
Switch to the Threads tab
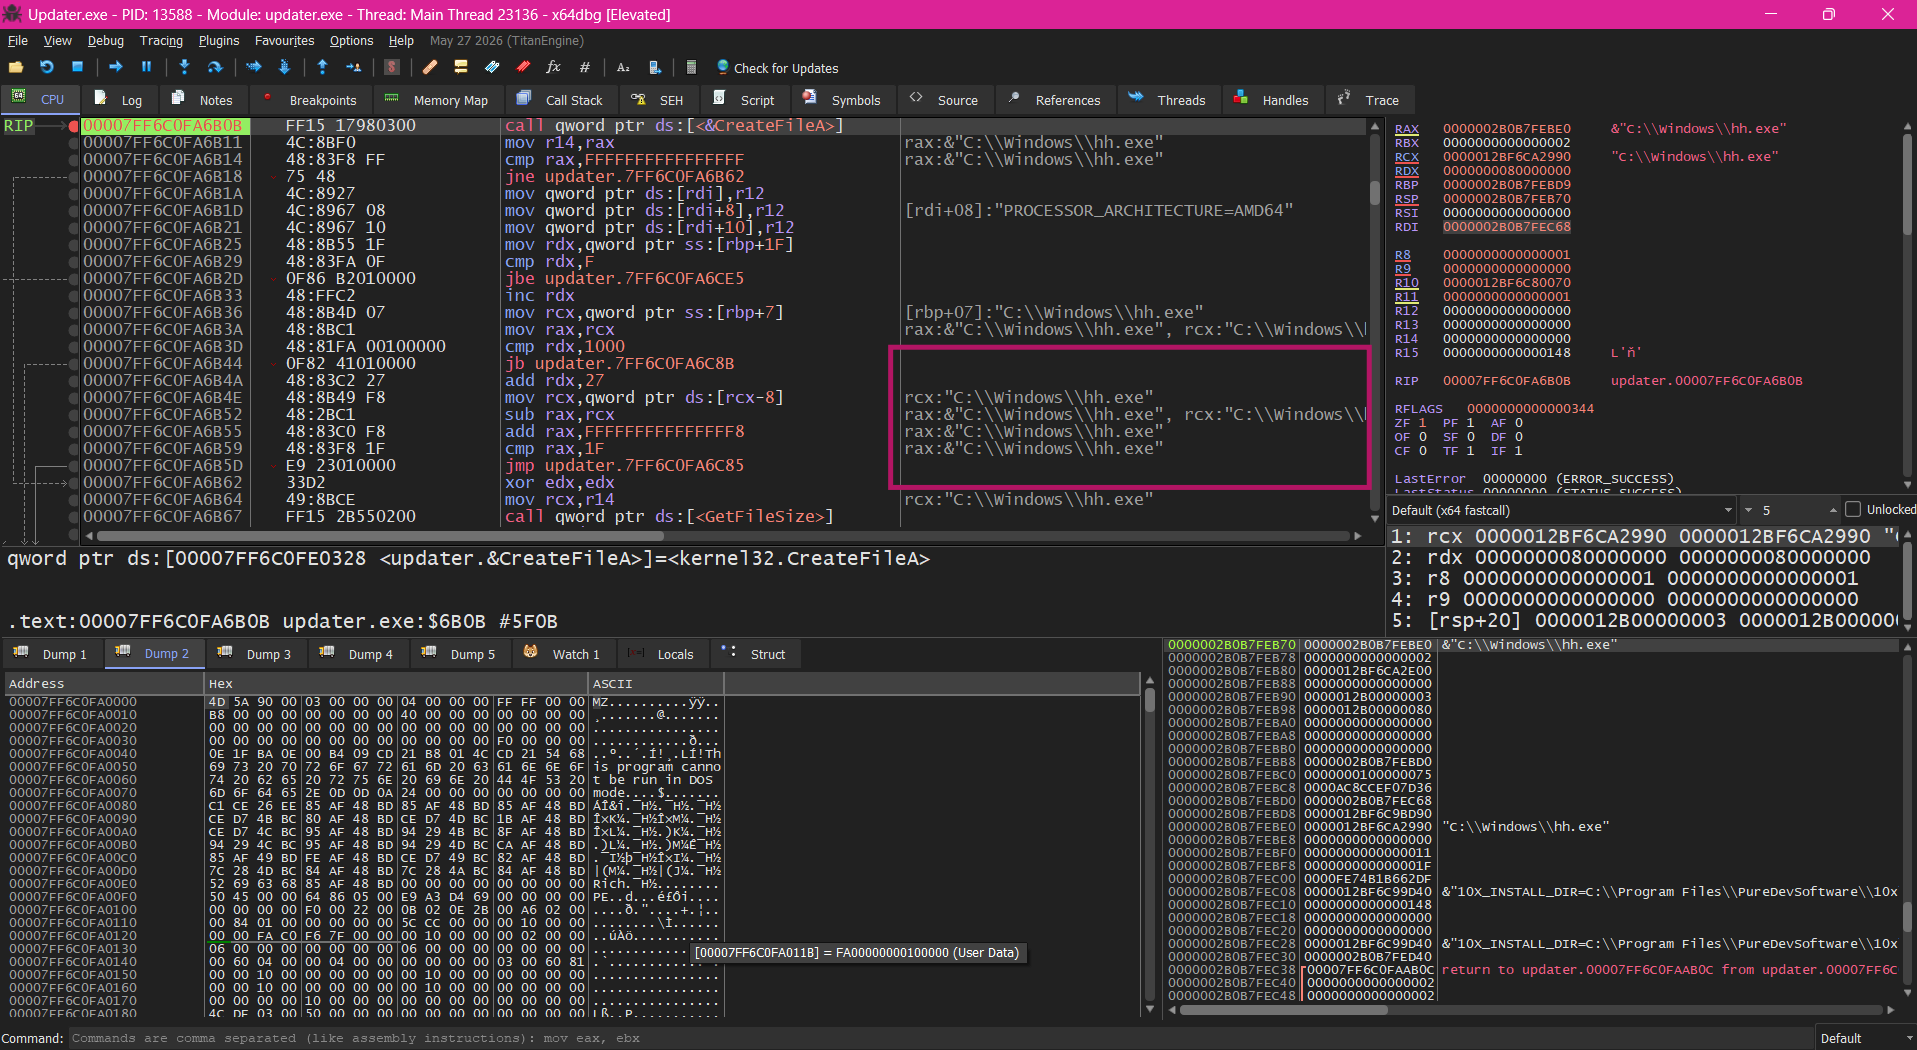tap(1167, 100)
